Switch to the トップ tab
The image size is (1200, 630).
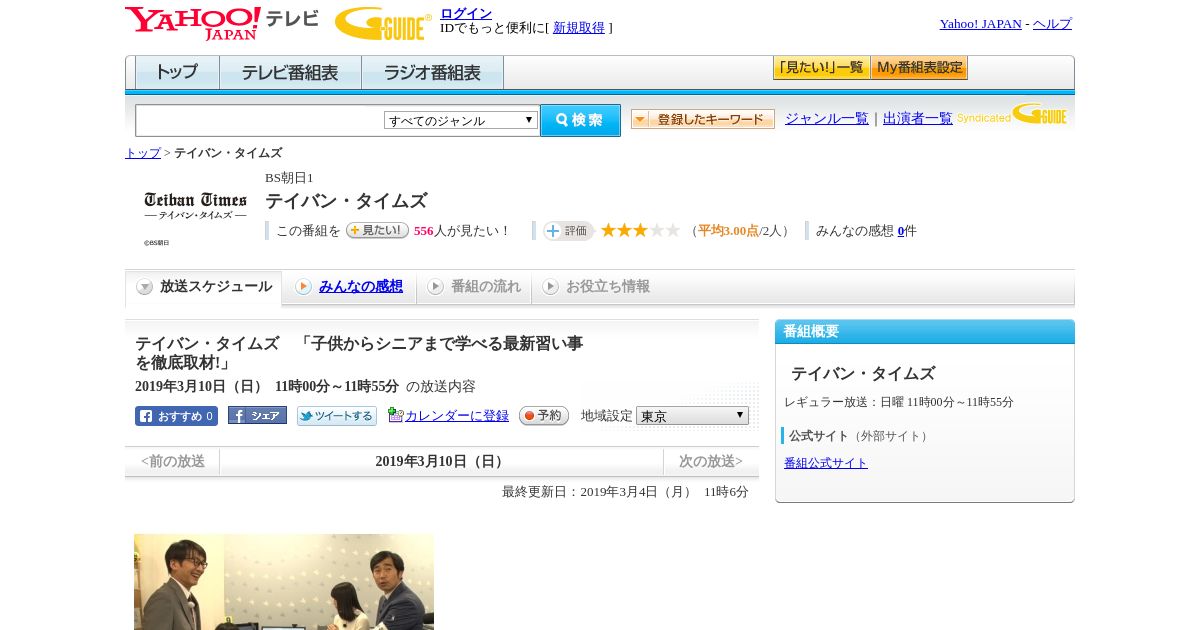point(177,73)
